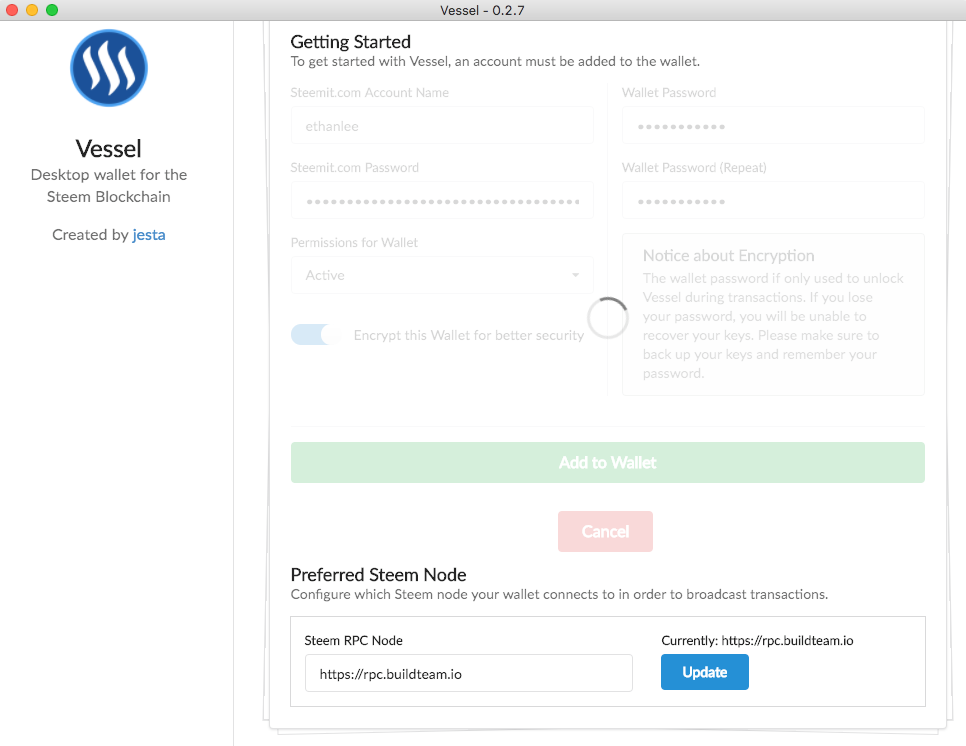Click the Steem logo icon
This screenshot has height=746, width=966.
click(x=108, y=68)
